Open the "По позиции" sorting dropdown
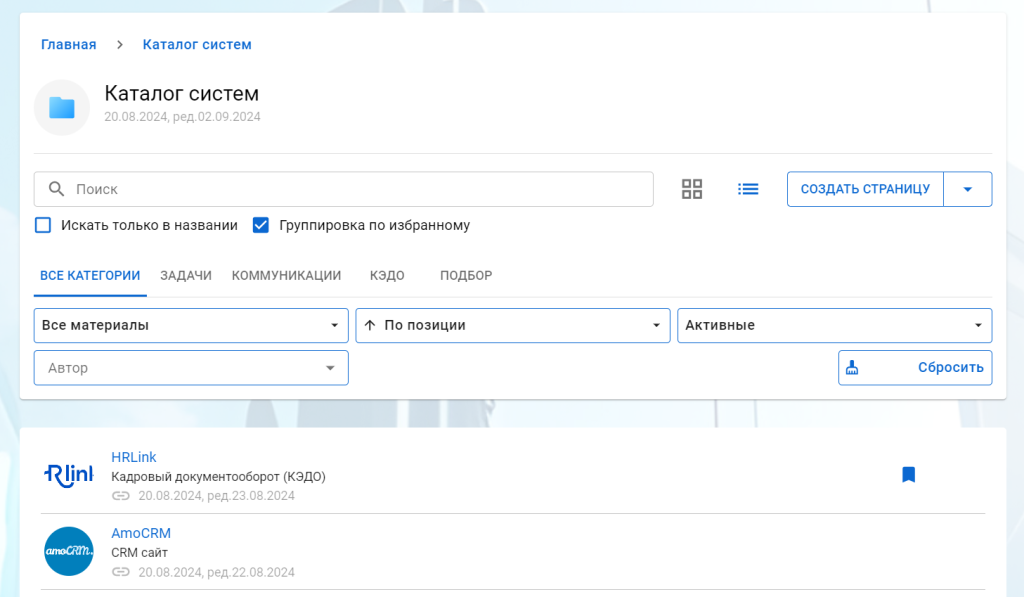This screenshot has width=1024, height=597. pos(512,325)
